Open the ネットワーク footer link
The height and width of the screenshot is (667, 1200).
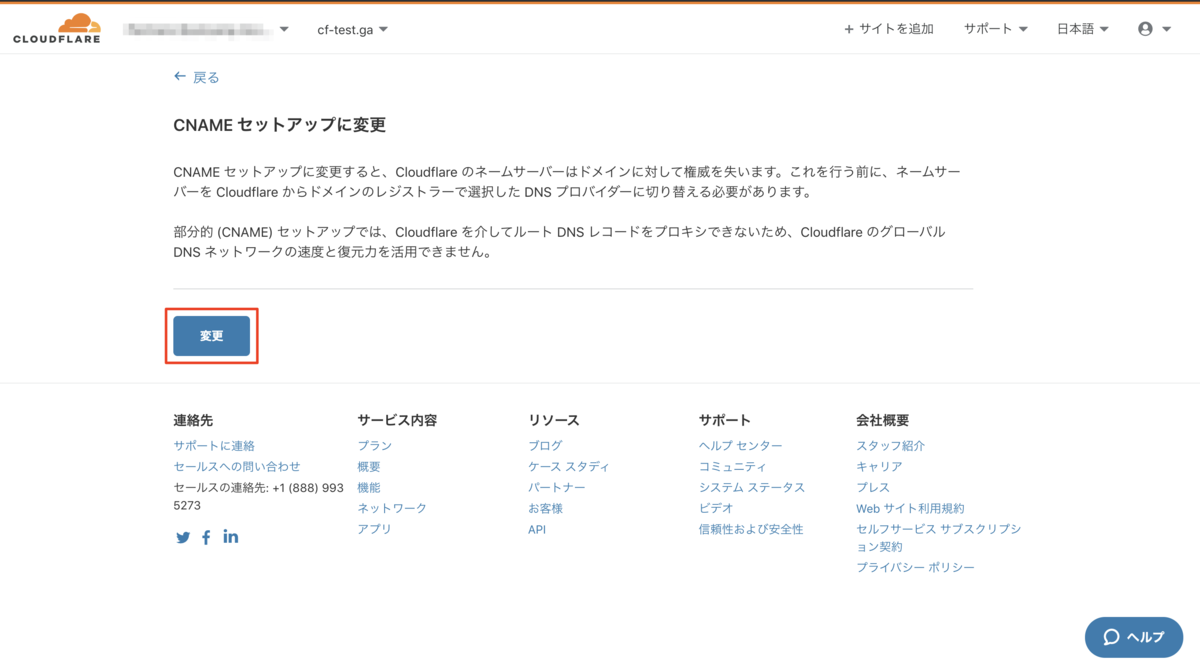pyautogui.click(x=392, y=509)
